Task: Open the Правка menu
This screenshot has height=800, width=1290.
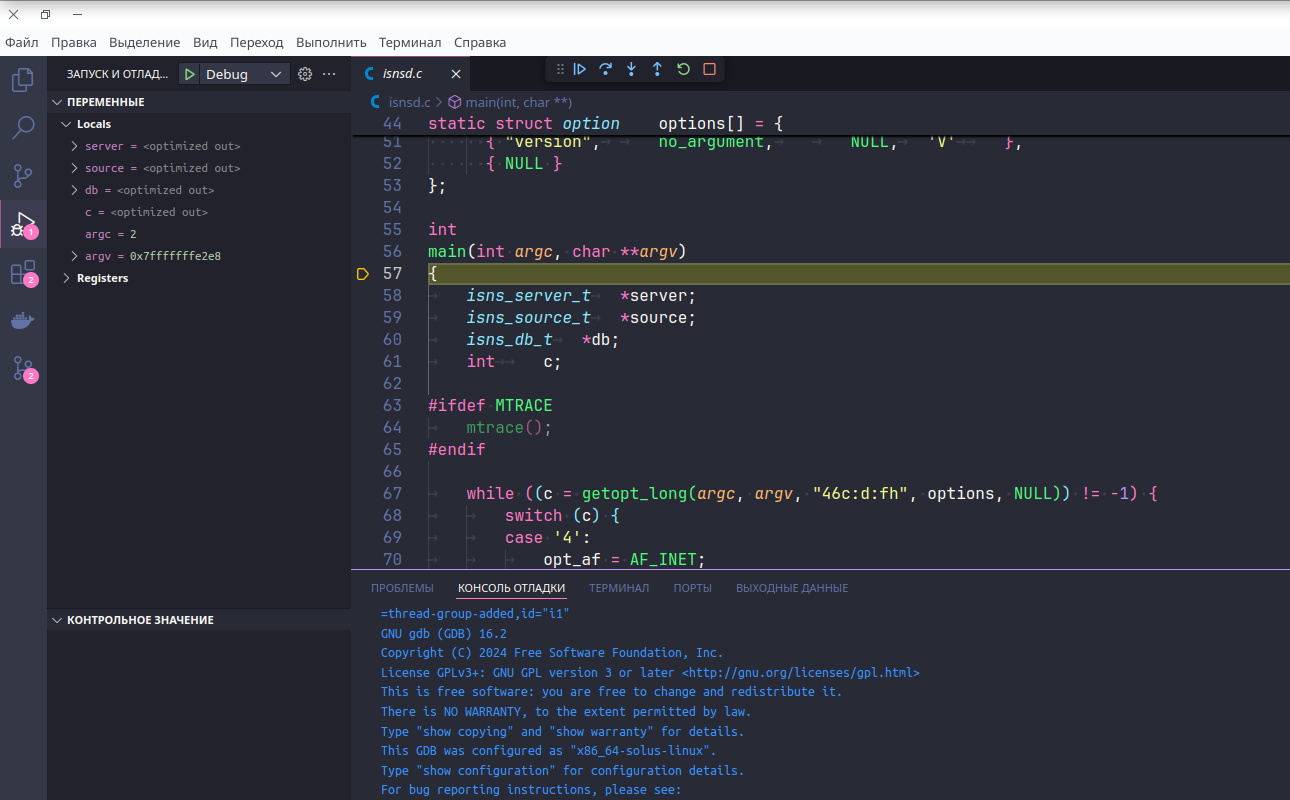Action: (x=74, y=43)
